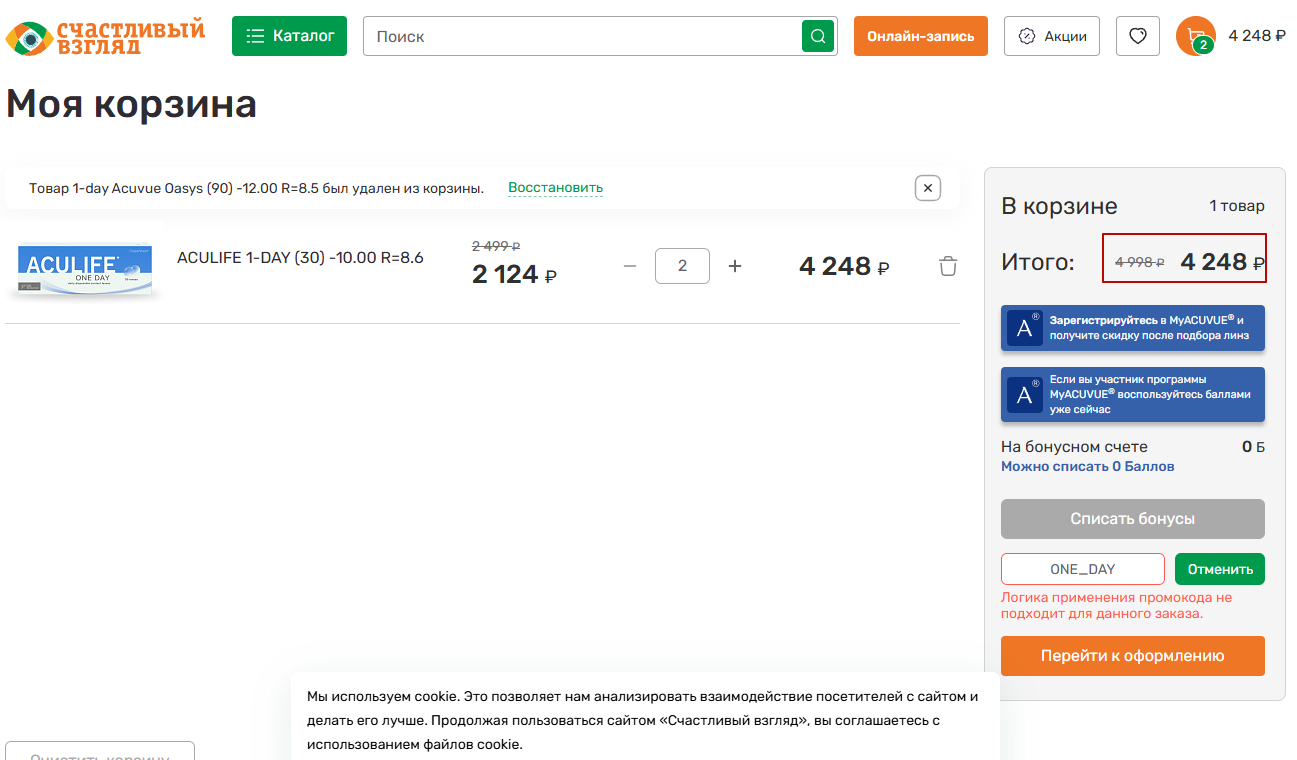Click the MyACUVUE registration banner
This screenshot has width=1297, height=760.
1133,328
